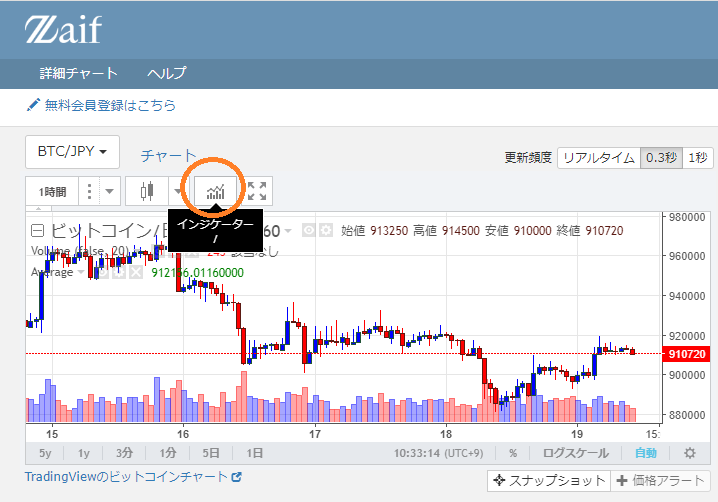Open the ヘルプ menu
The image size is (718, 502).
[x=166, y=73]
